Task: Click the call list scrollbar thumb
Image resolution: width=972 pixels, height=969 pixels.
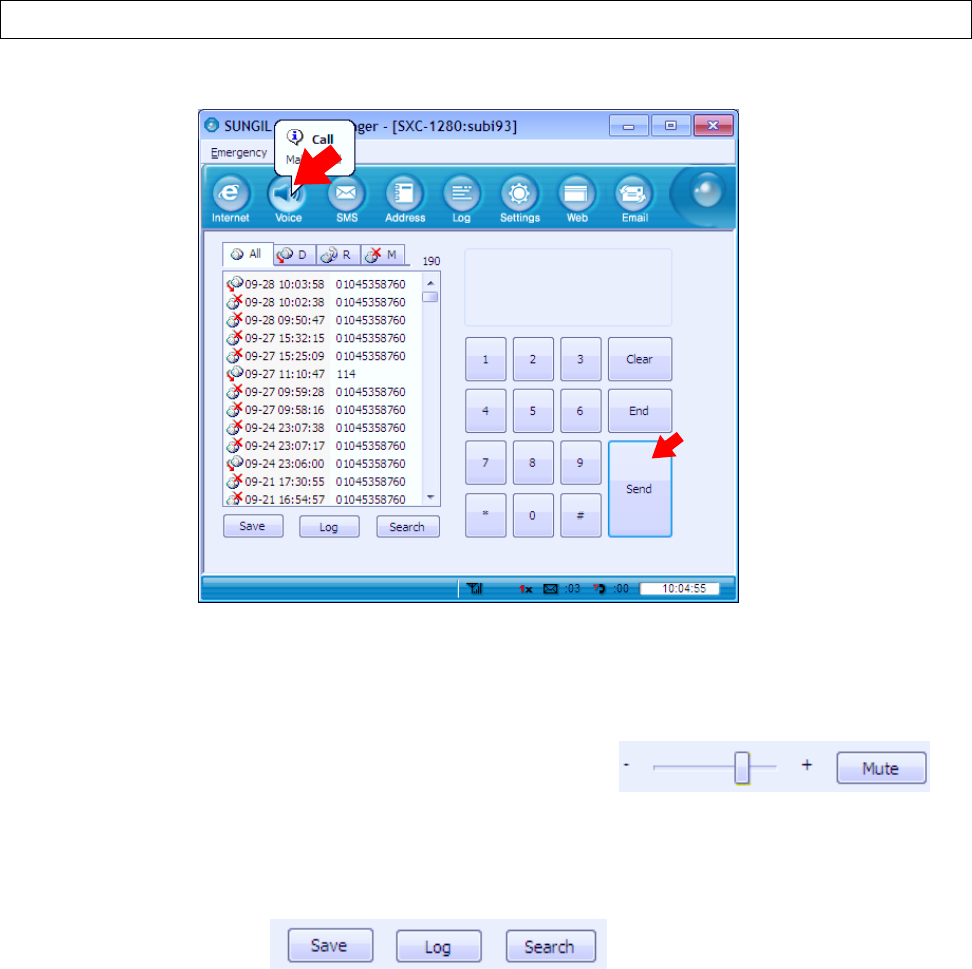Action: tap(430, 297)
